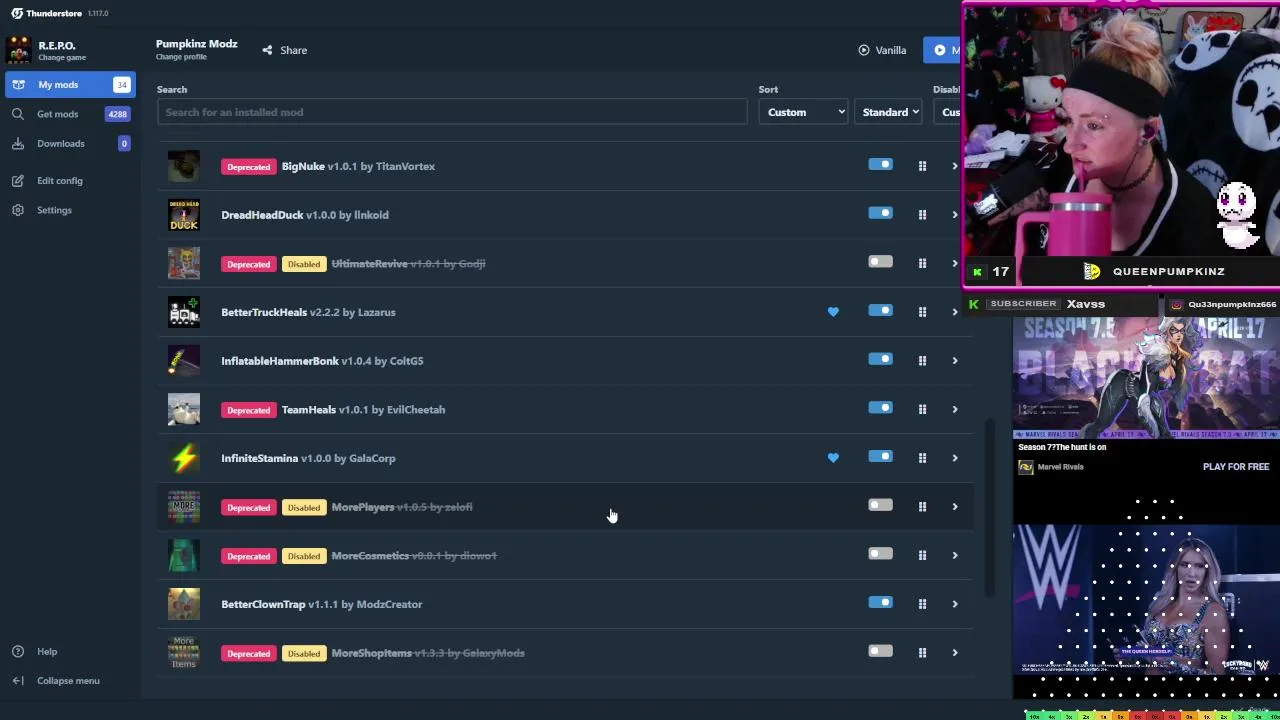Click the Settings gear icon

click(18, 210)
